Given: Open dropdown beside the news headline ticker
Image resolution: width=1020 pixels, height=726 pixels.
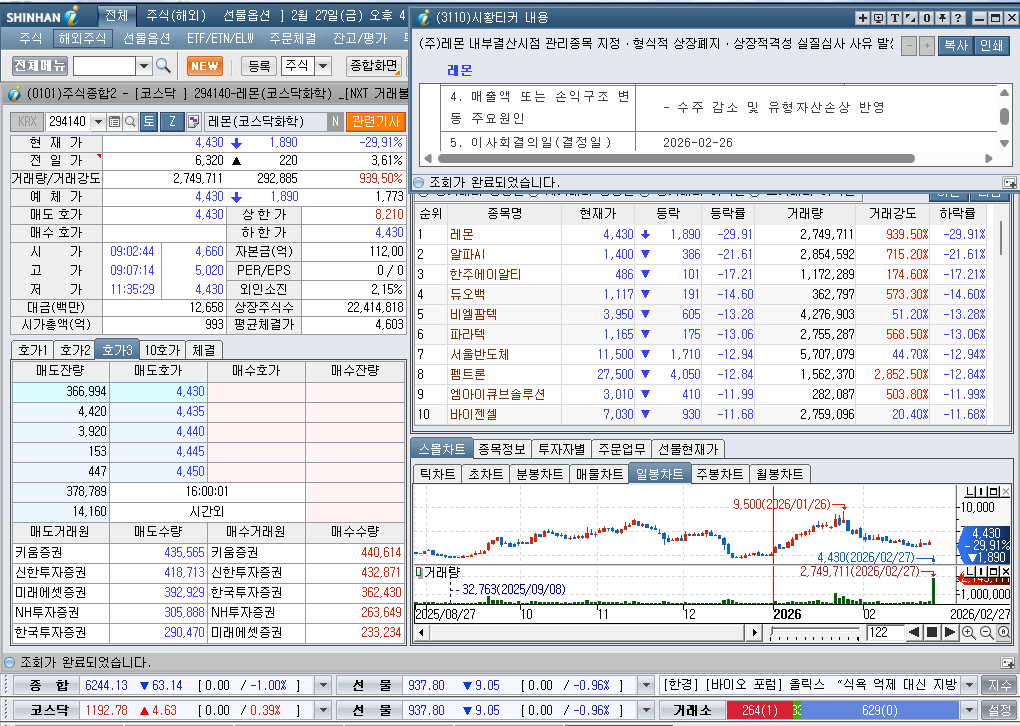Looking at the screenshot, I should (x=969, y=685).
